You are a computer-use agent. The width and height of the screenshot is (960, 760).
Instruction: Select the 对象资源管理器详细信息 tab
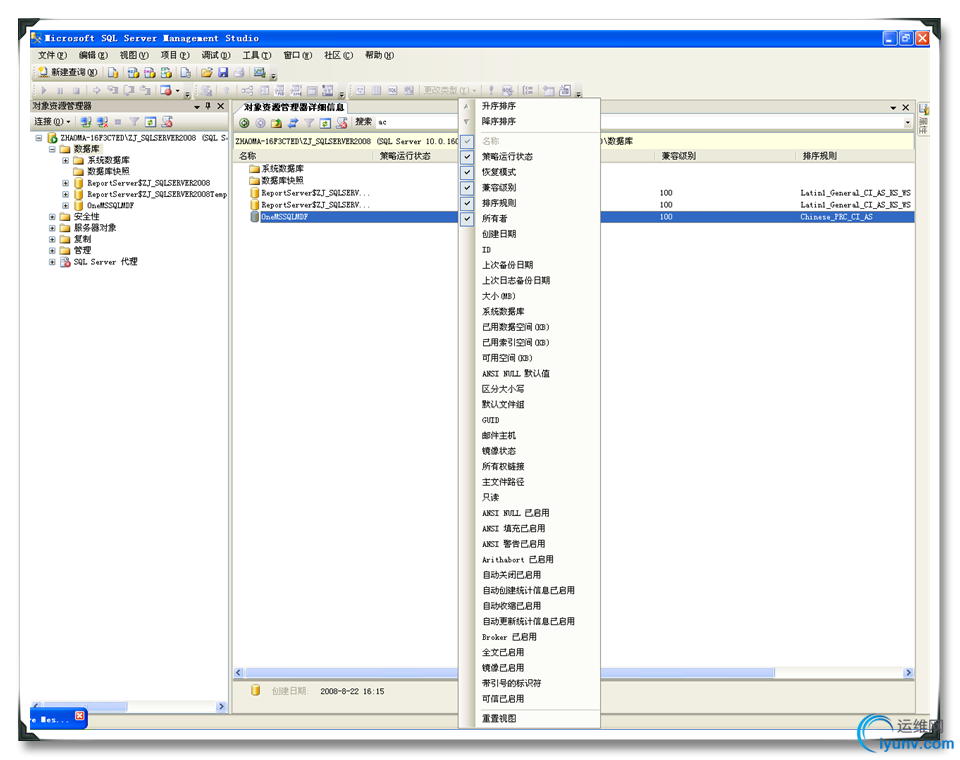coord(294,107)
